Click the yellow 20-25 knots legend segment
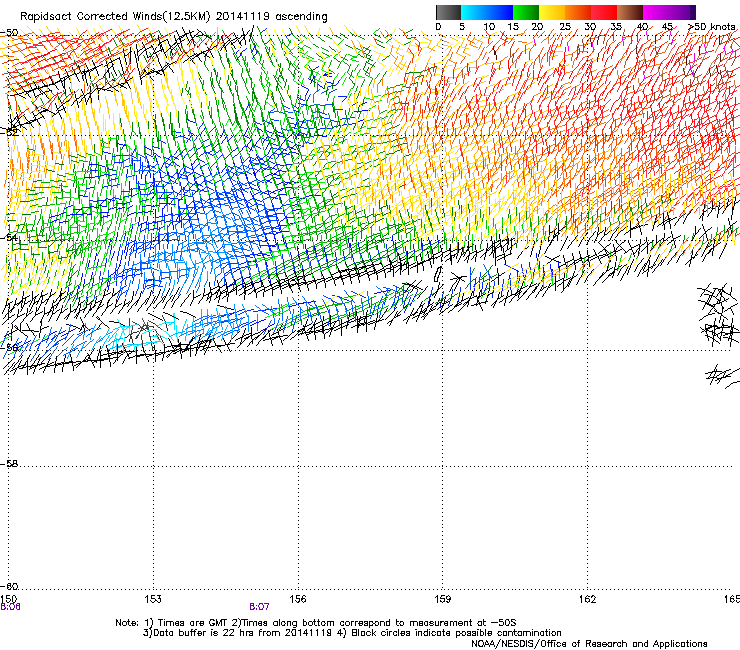 (552, 12)
